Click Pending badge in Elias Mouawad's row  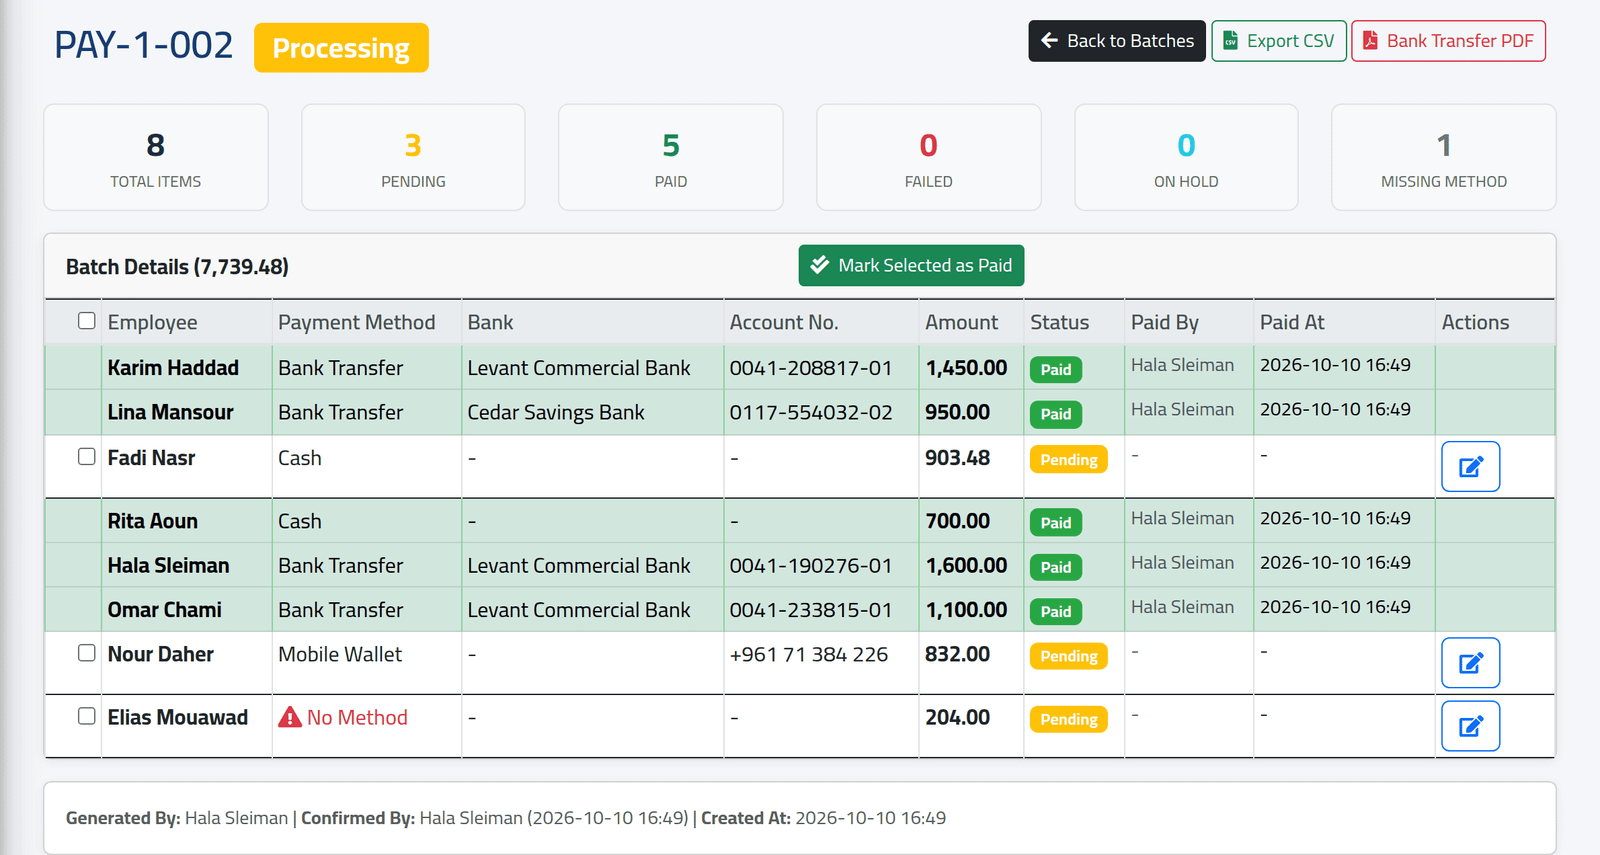point(1069,719)
